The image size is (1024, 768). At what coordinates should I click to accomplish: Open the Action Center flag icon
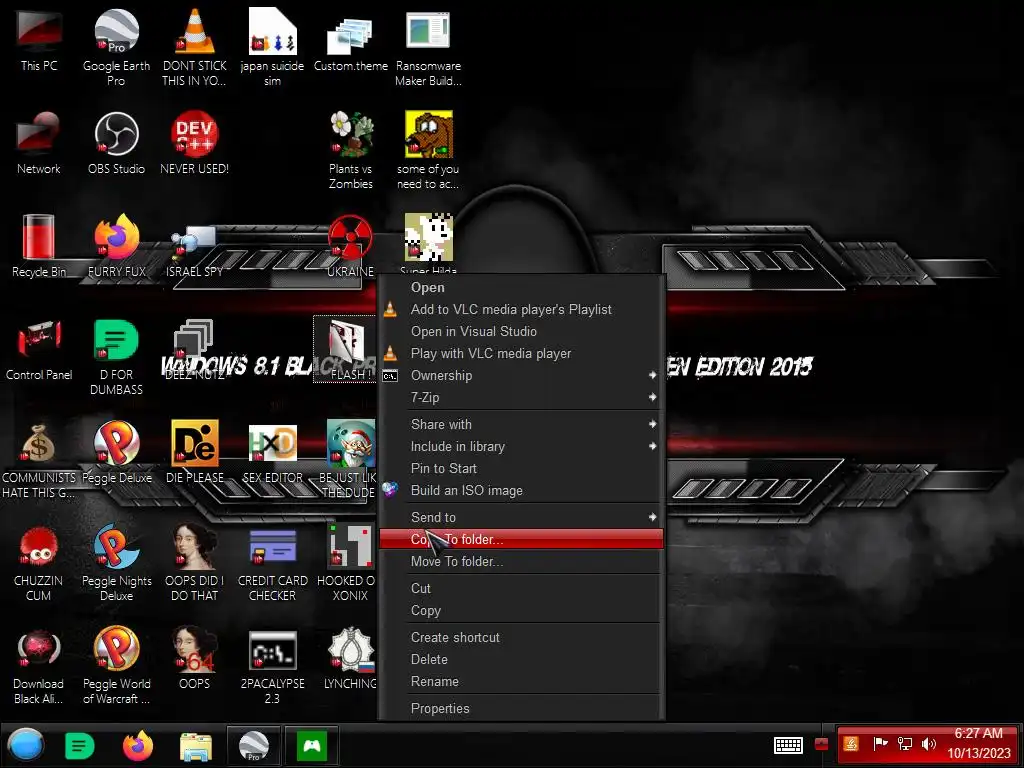click(880, 744)
